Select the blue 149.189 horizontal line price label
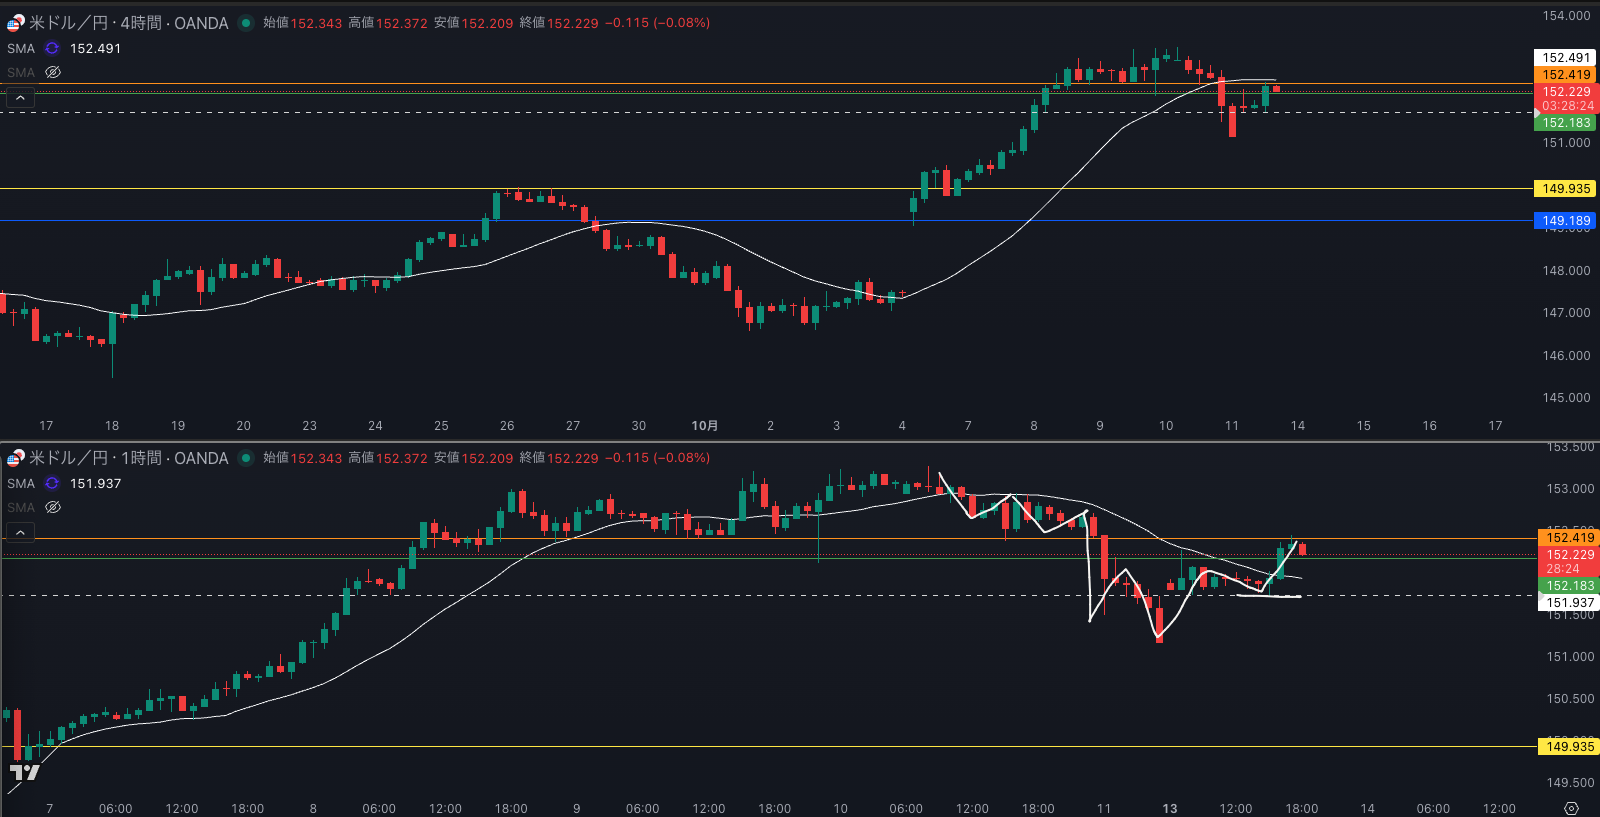Screen dimensions: 1600x817 pyautogui.click(x=1565, y=221)
